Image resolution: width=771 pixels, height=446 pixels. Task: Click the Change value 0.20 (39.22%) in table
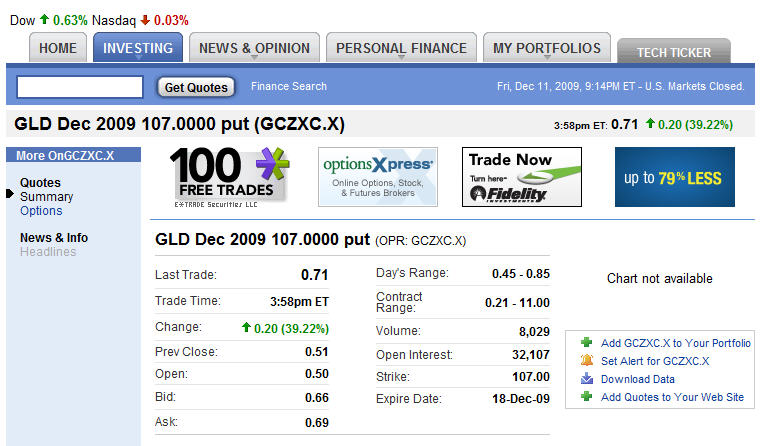(x=291, y=328)
